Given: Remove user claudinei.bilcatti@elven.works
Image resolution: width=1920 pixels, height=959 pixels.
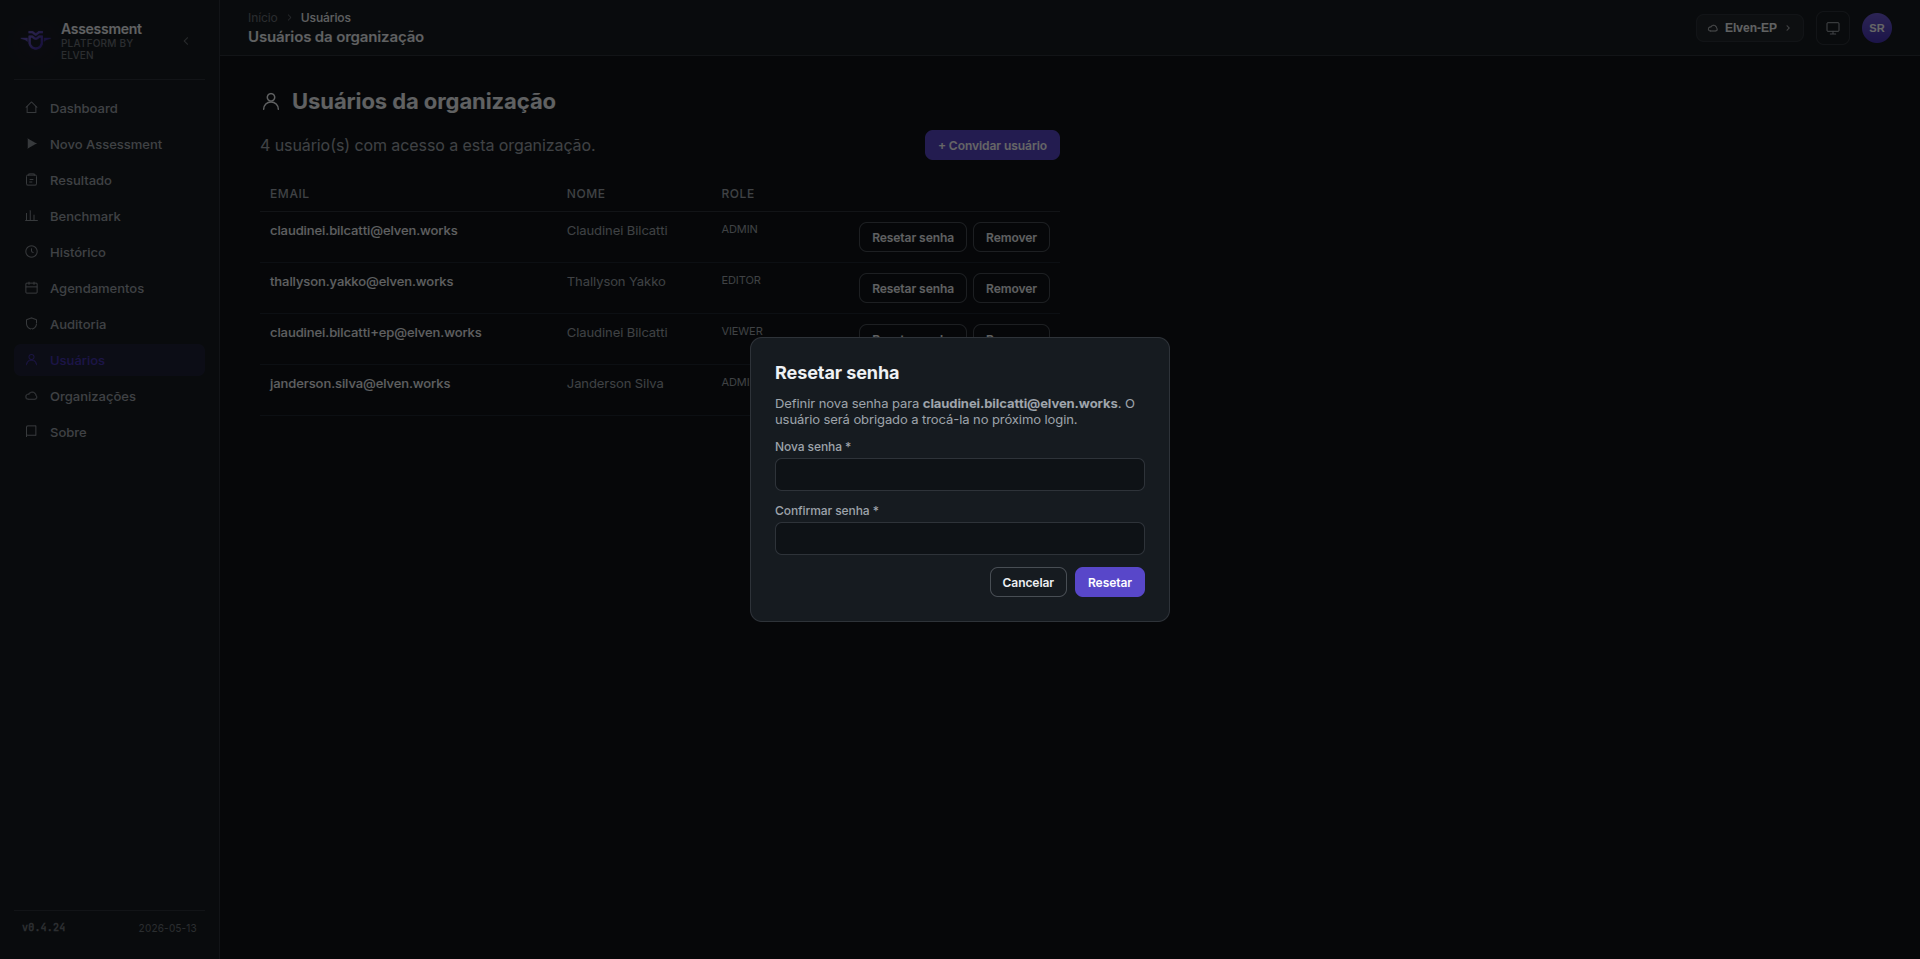Looking at the screenshot, I should pyautogui.click(x=1011, y=237).
